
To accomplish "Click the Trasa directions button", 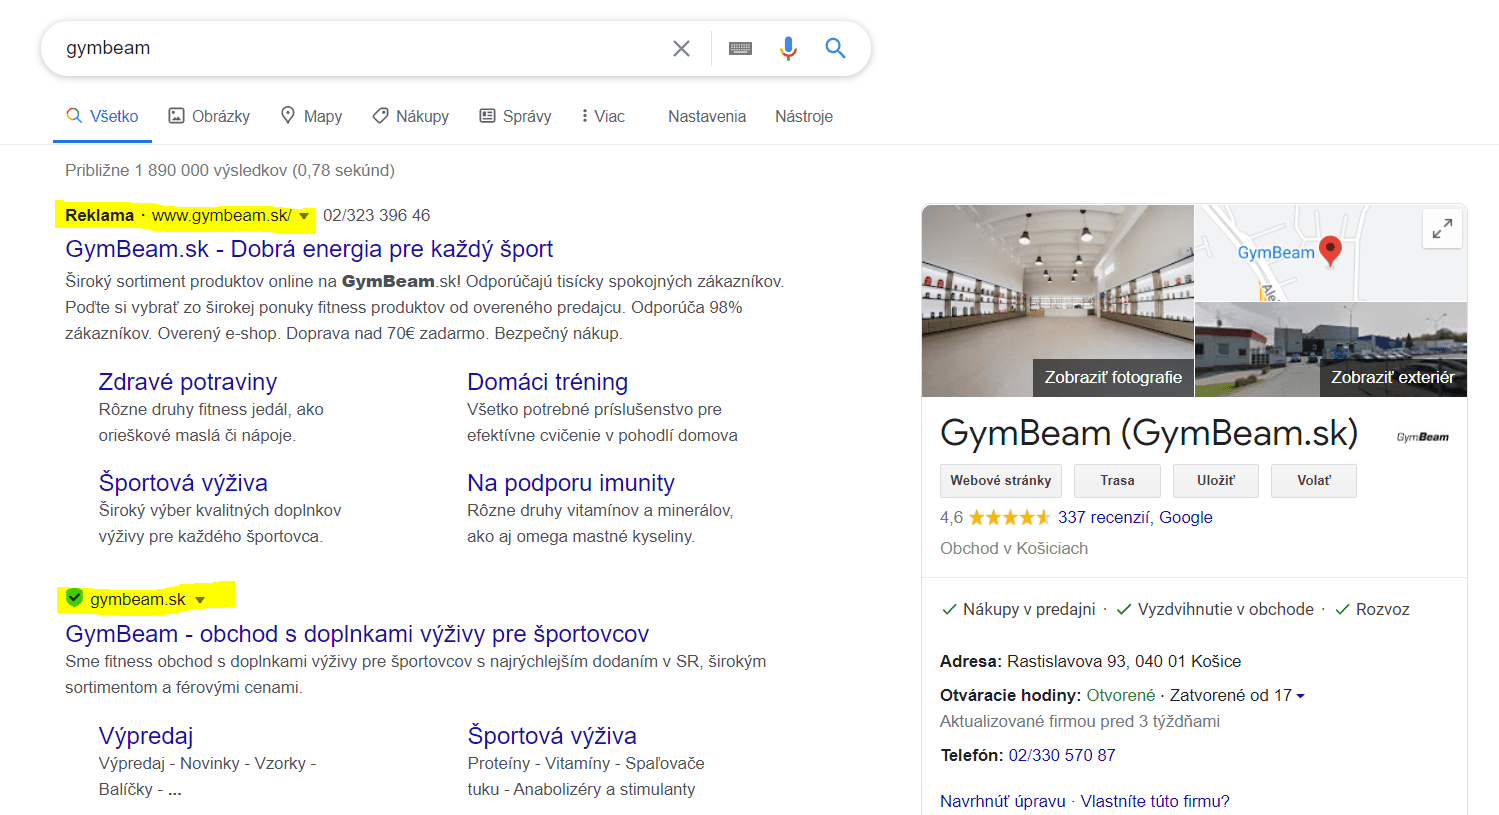I will (1117, 481).
